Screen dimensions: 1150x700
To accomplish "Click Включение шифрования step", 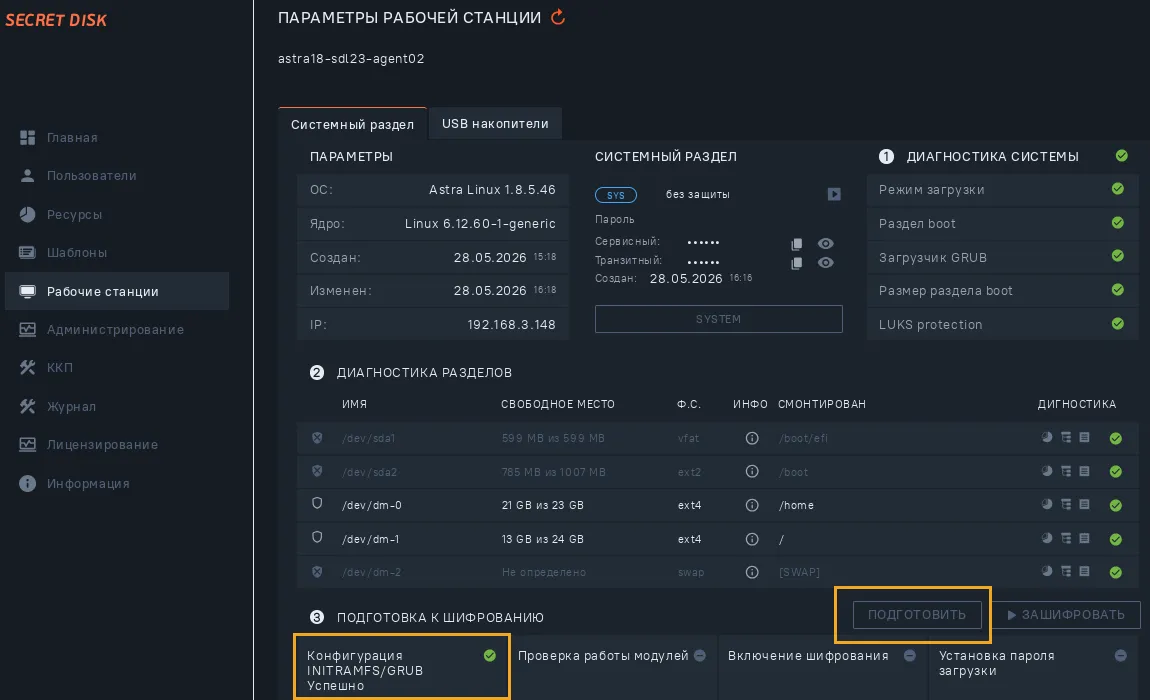I will [x=822, y=667].
